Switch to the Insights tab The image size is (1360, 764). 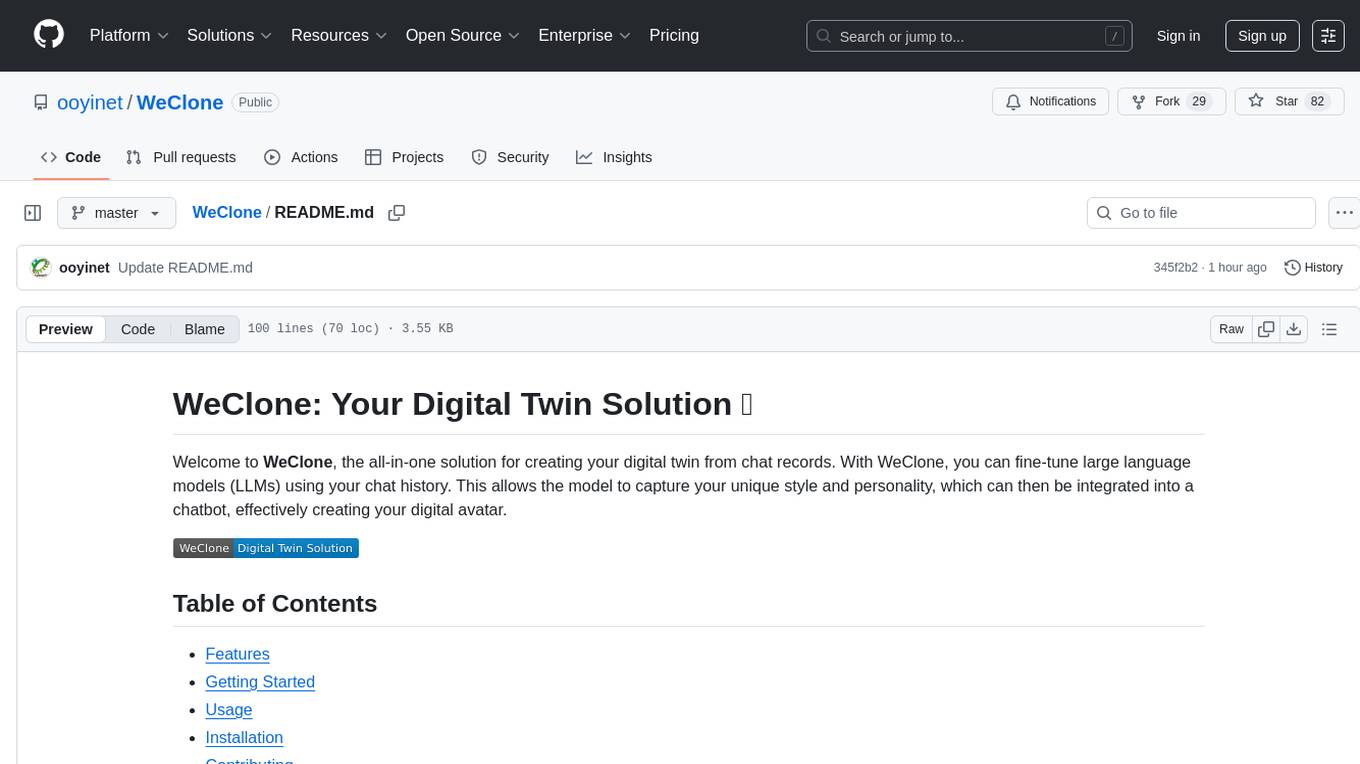tap(614, 157)
